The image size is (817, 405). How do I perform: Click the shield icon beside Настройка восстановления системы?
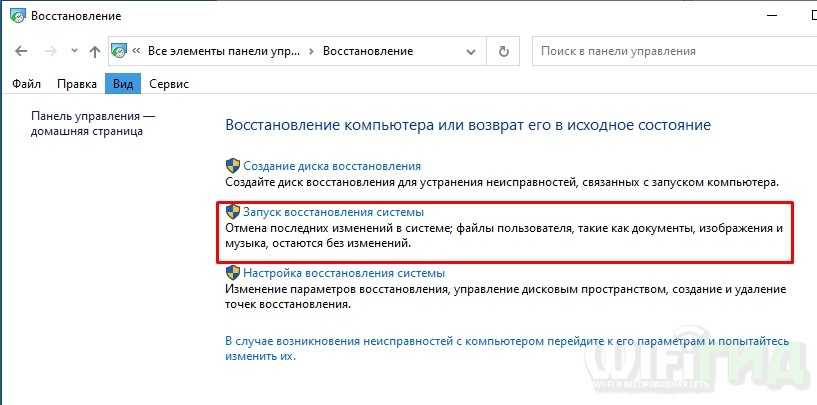coord(233,273)
